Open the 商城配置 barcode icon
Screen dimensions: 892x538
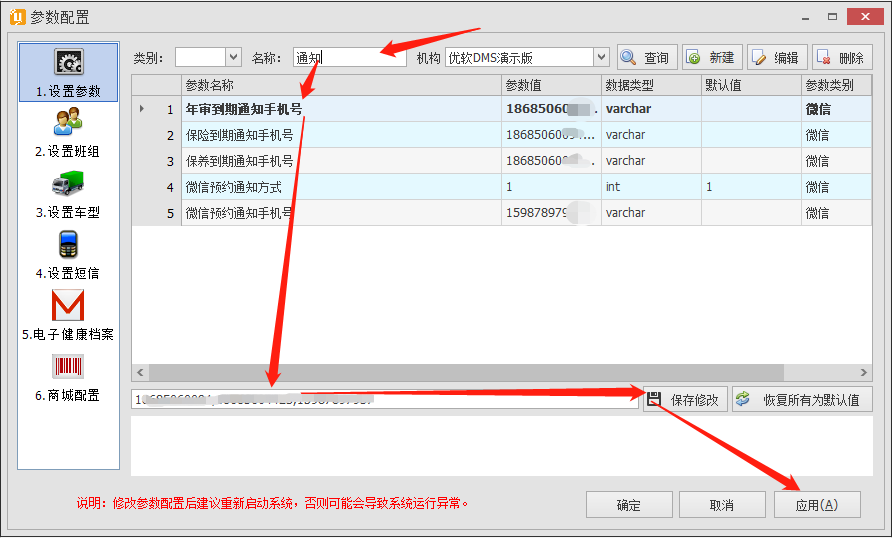[68, 366]
